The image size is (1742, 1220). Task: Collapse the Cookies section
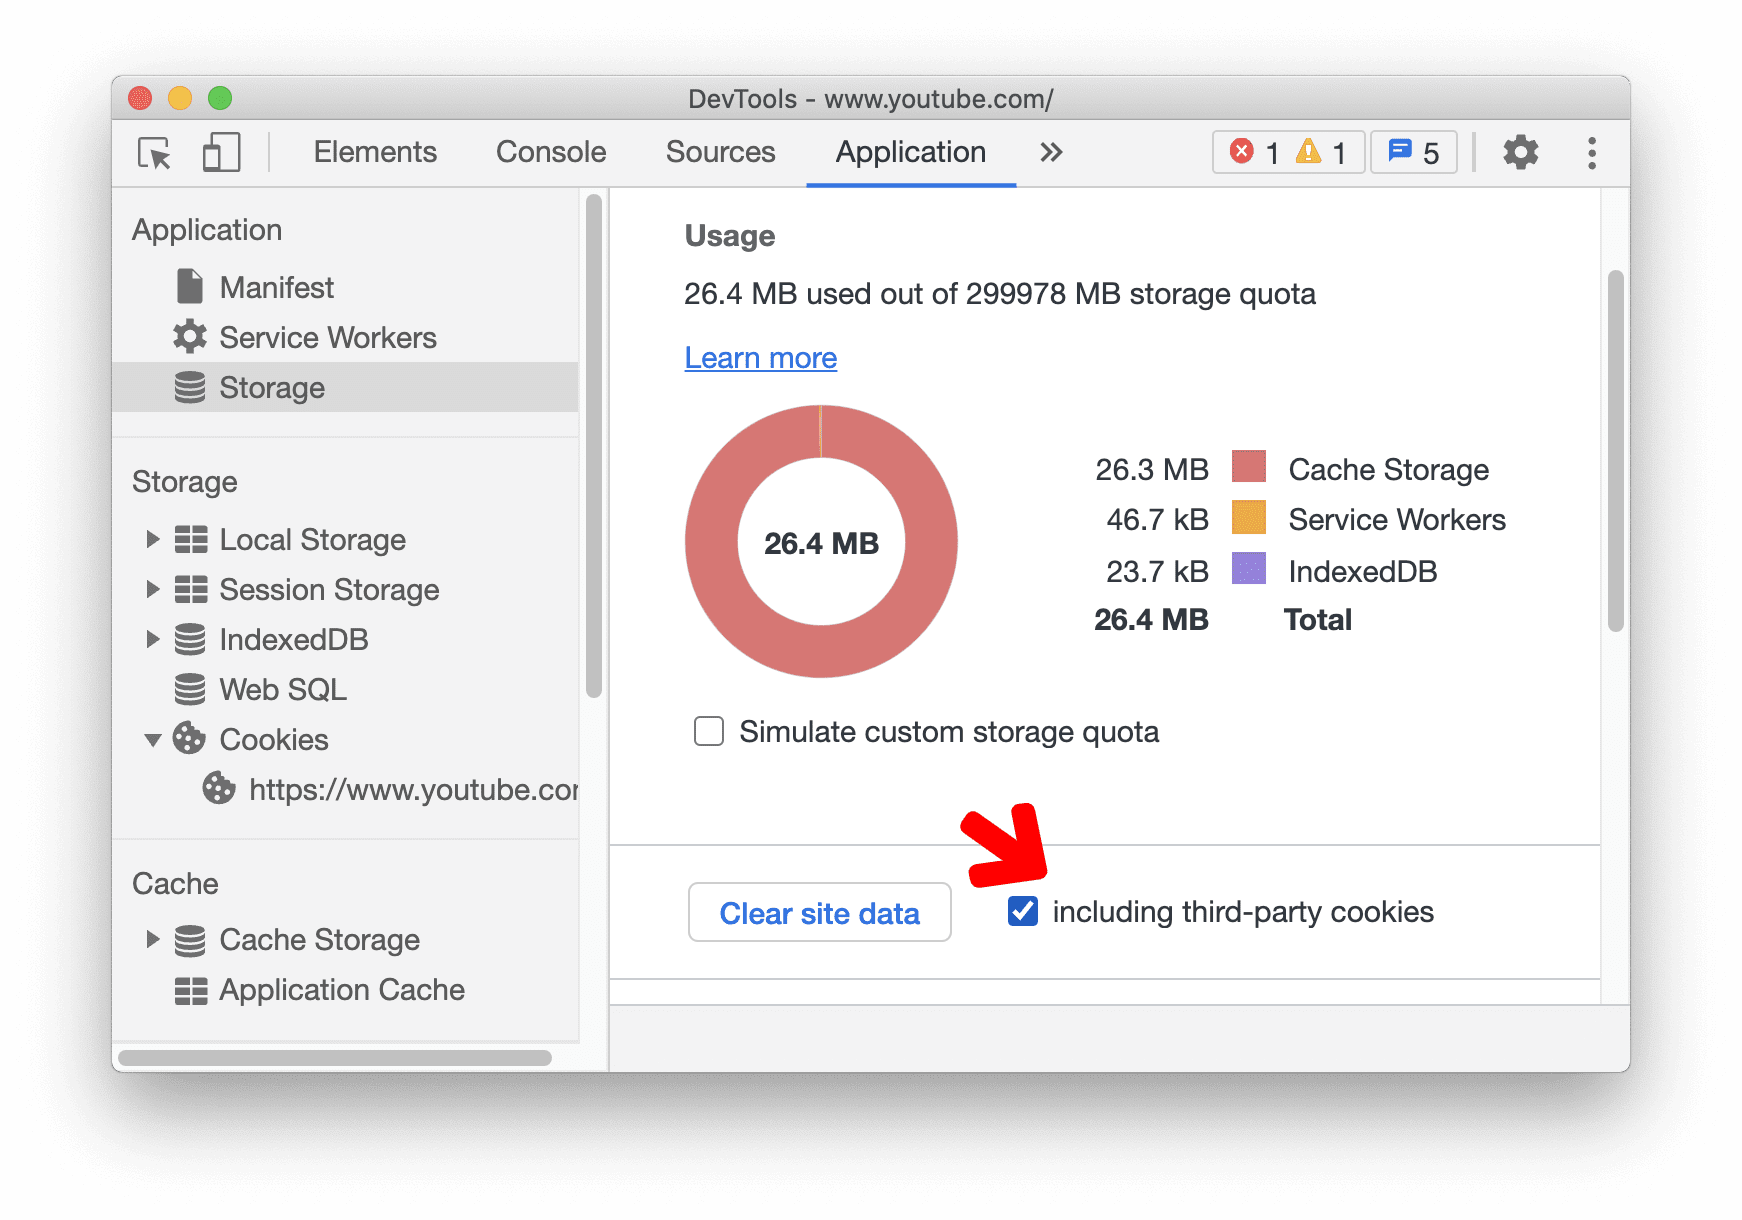tap(153, 739)
